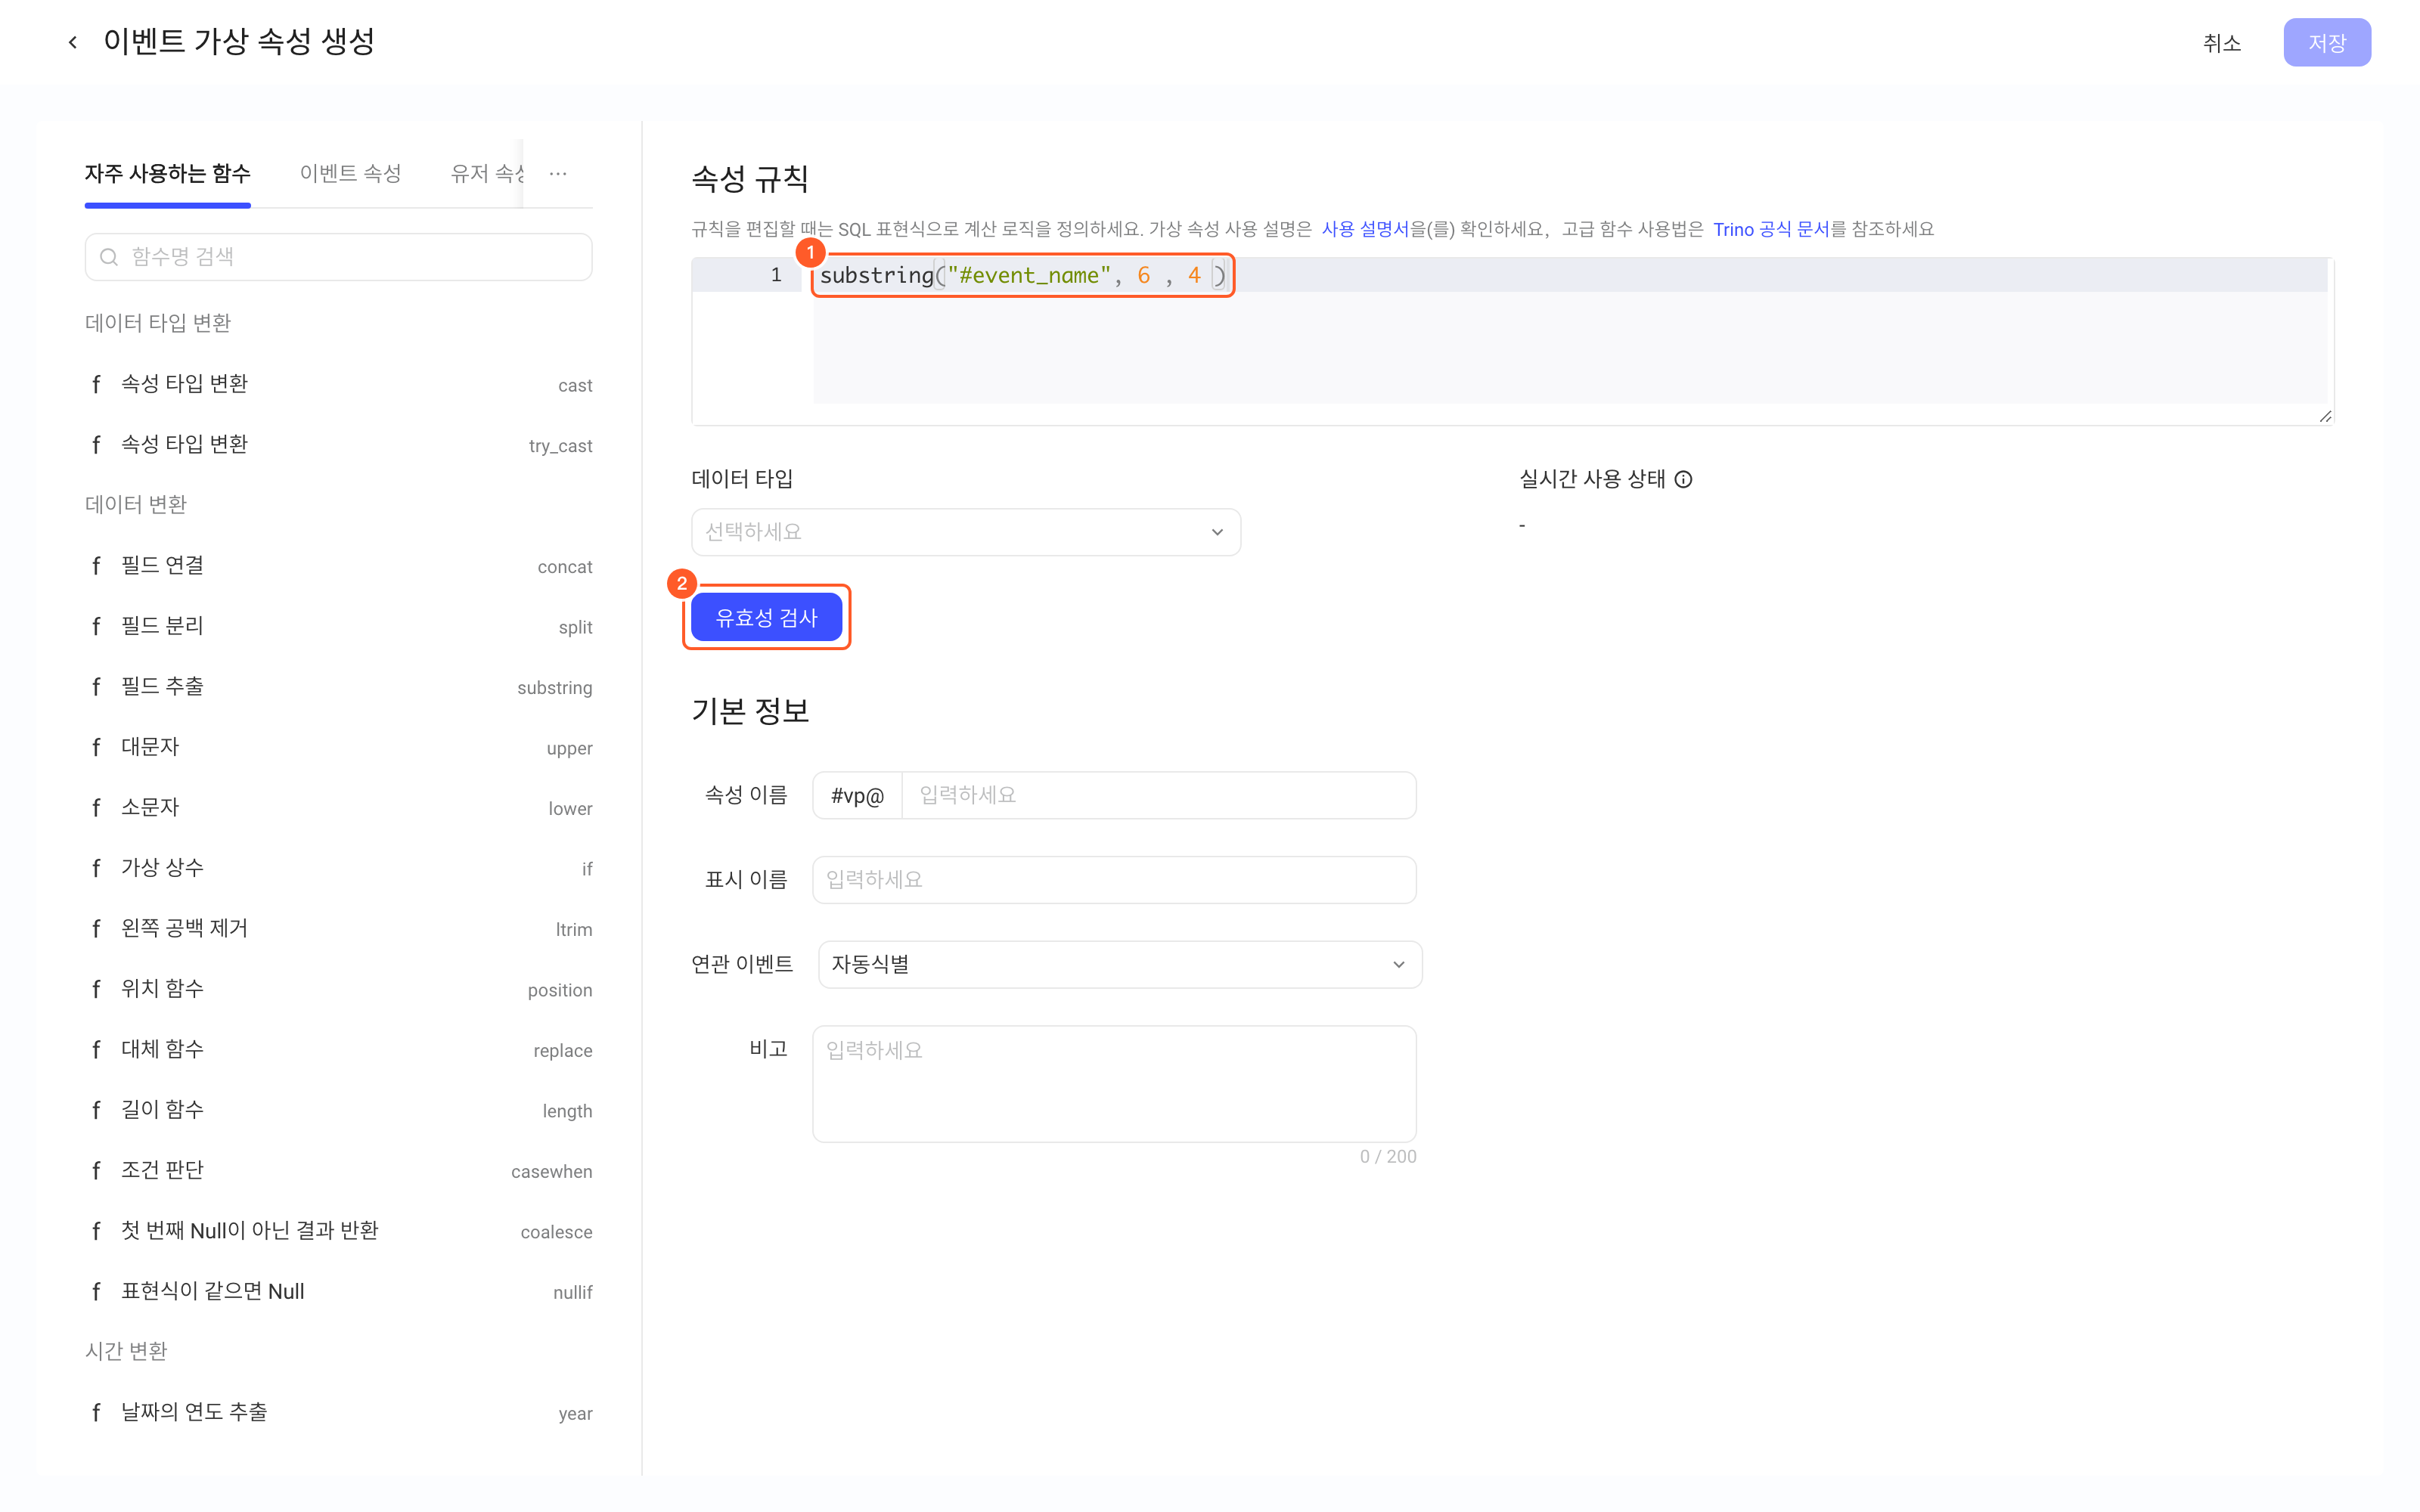Screen dimensions: 2420x1512
Task: Open the Trino 공식 문서 link
Action: pos(1771,229)
